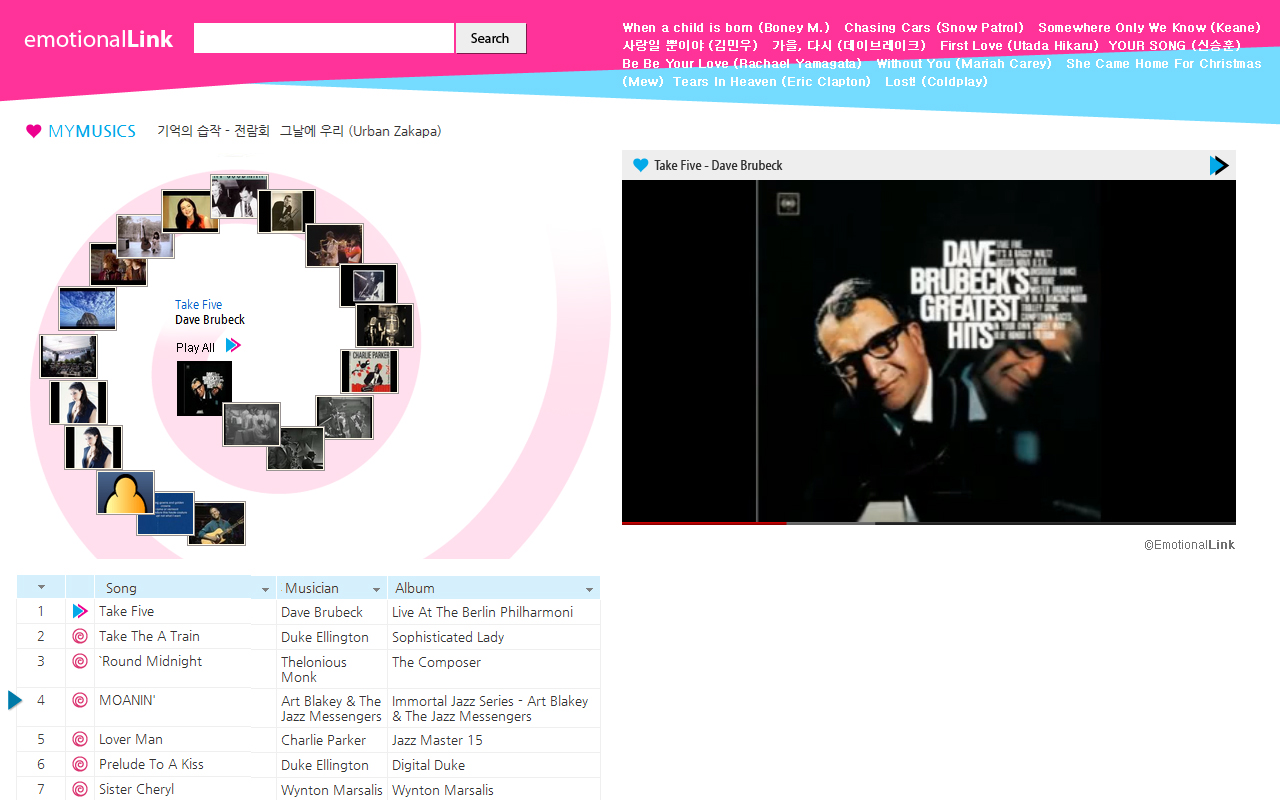Select the blue cloudy sky thumbnail

click(x=87, y=309)
